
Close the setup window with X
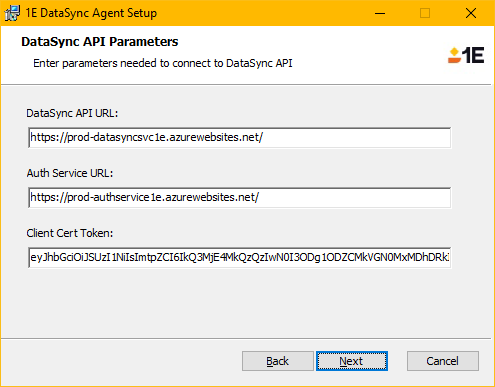click(x=471, y=13)
